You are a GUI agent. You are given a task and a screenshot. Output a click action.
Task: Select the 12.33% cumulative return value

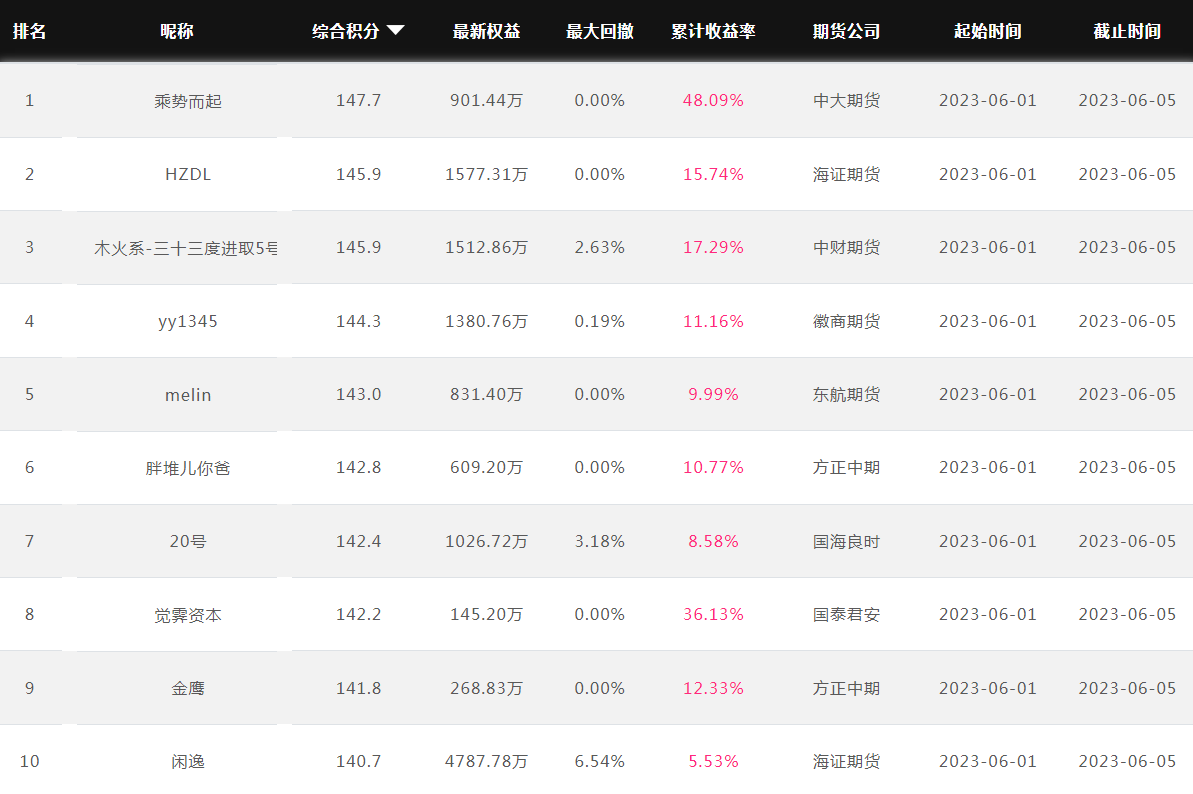pos(713,688)
